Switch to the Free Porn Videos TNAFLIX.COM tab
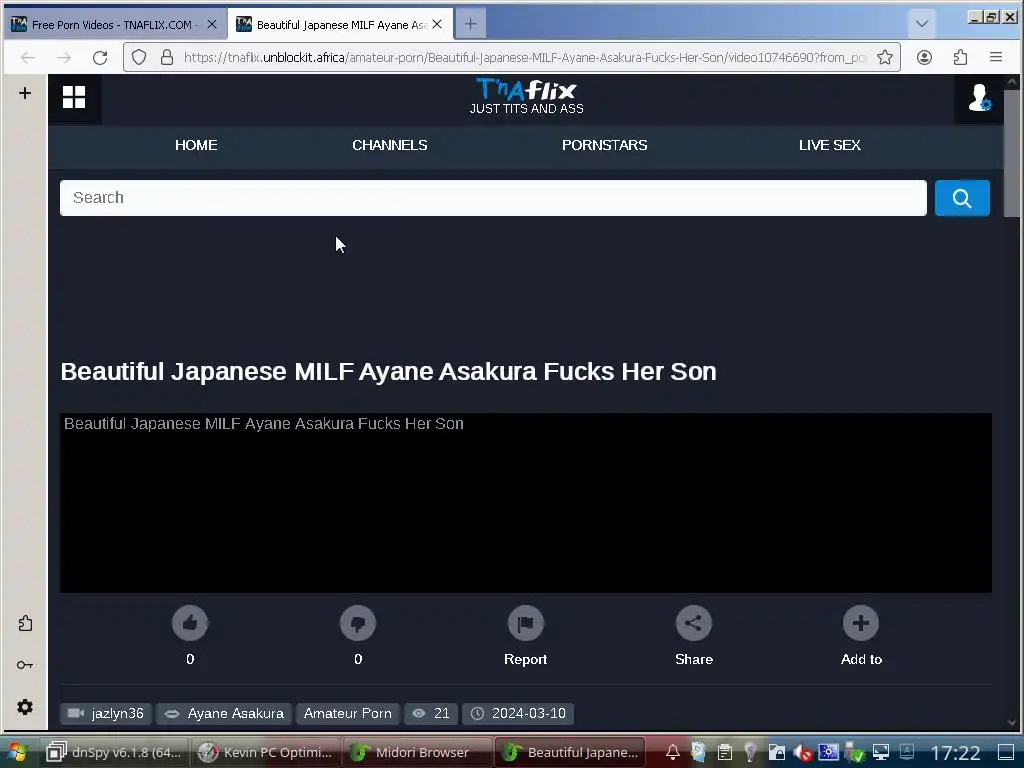The width and height of the screenshot is (1024, 768). [x=114, y=25]
